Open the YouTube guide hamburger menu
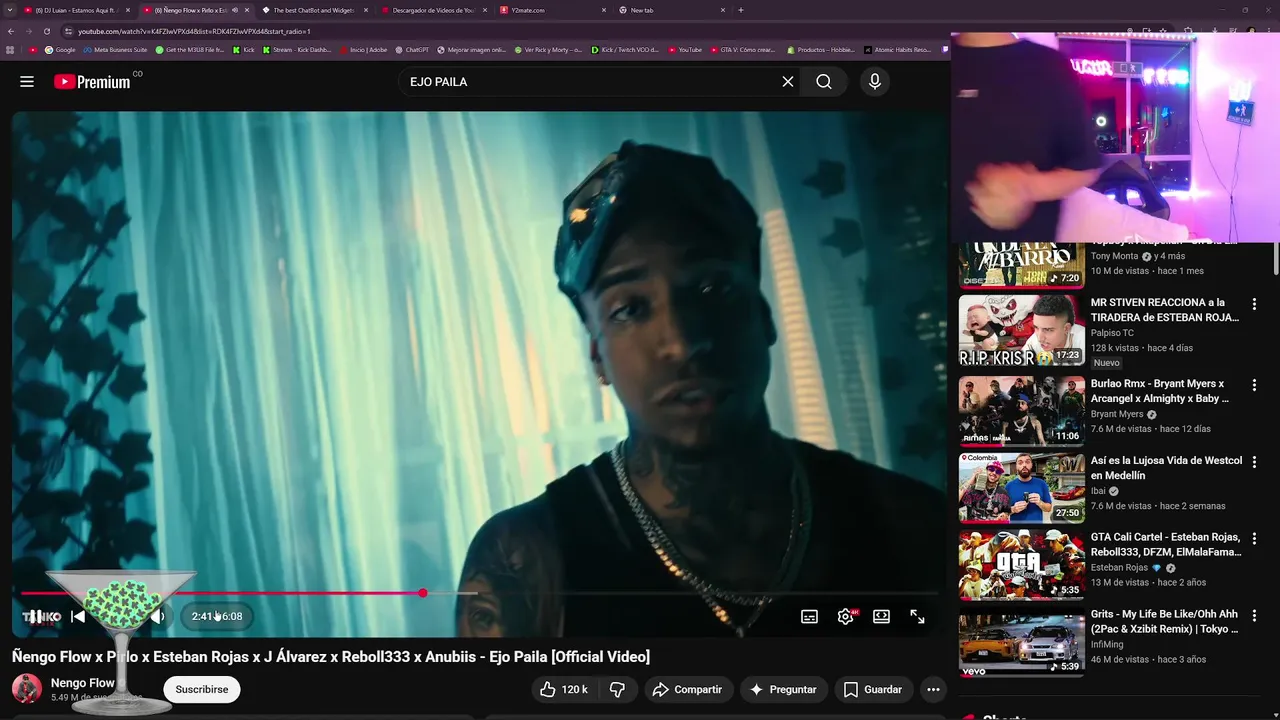1280x720 pixels. pyautogui.click(x=27, y=82)
